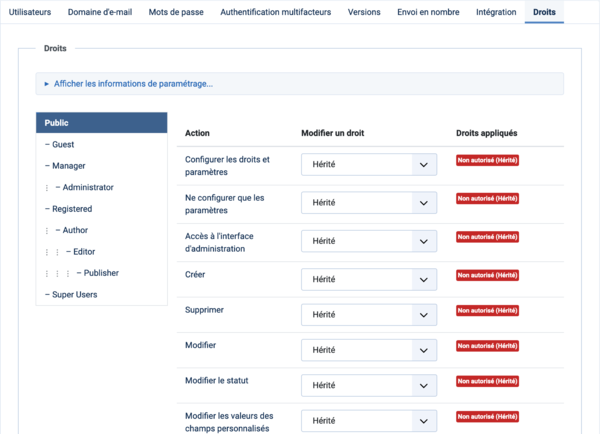Click the Action column header
Screen dimensions: 600x434
pyautogui.click(x=197, y=133)
